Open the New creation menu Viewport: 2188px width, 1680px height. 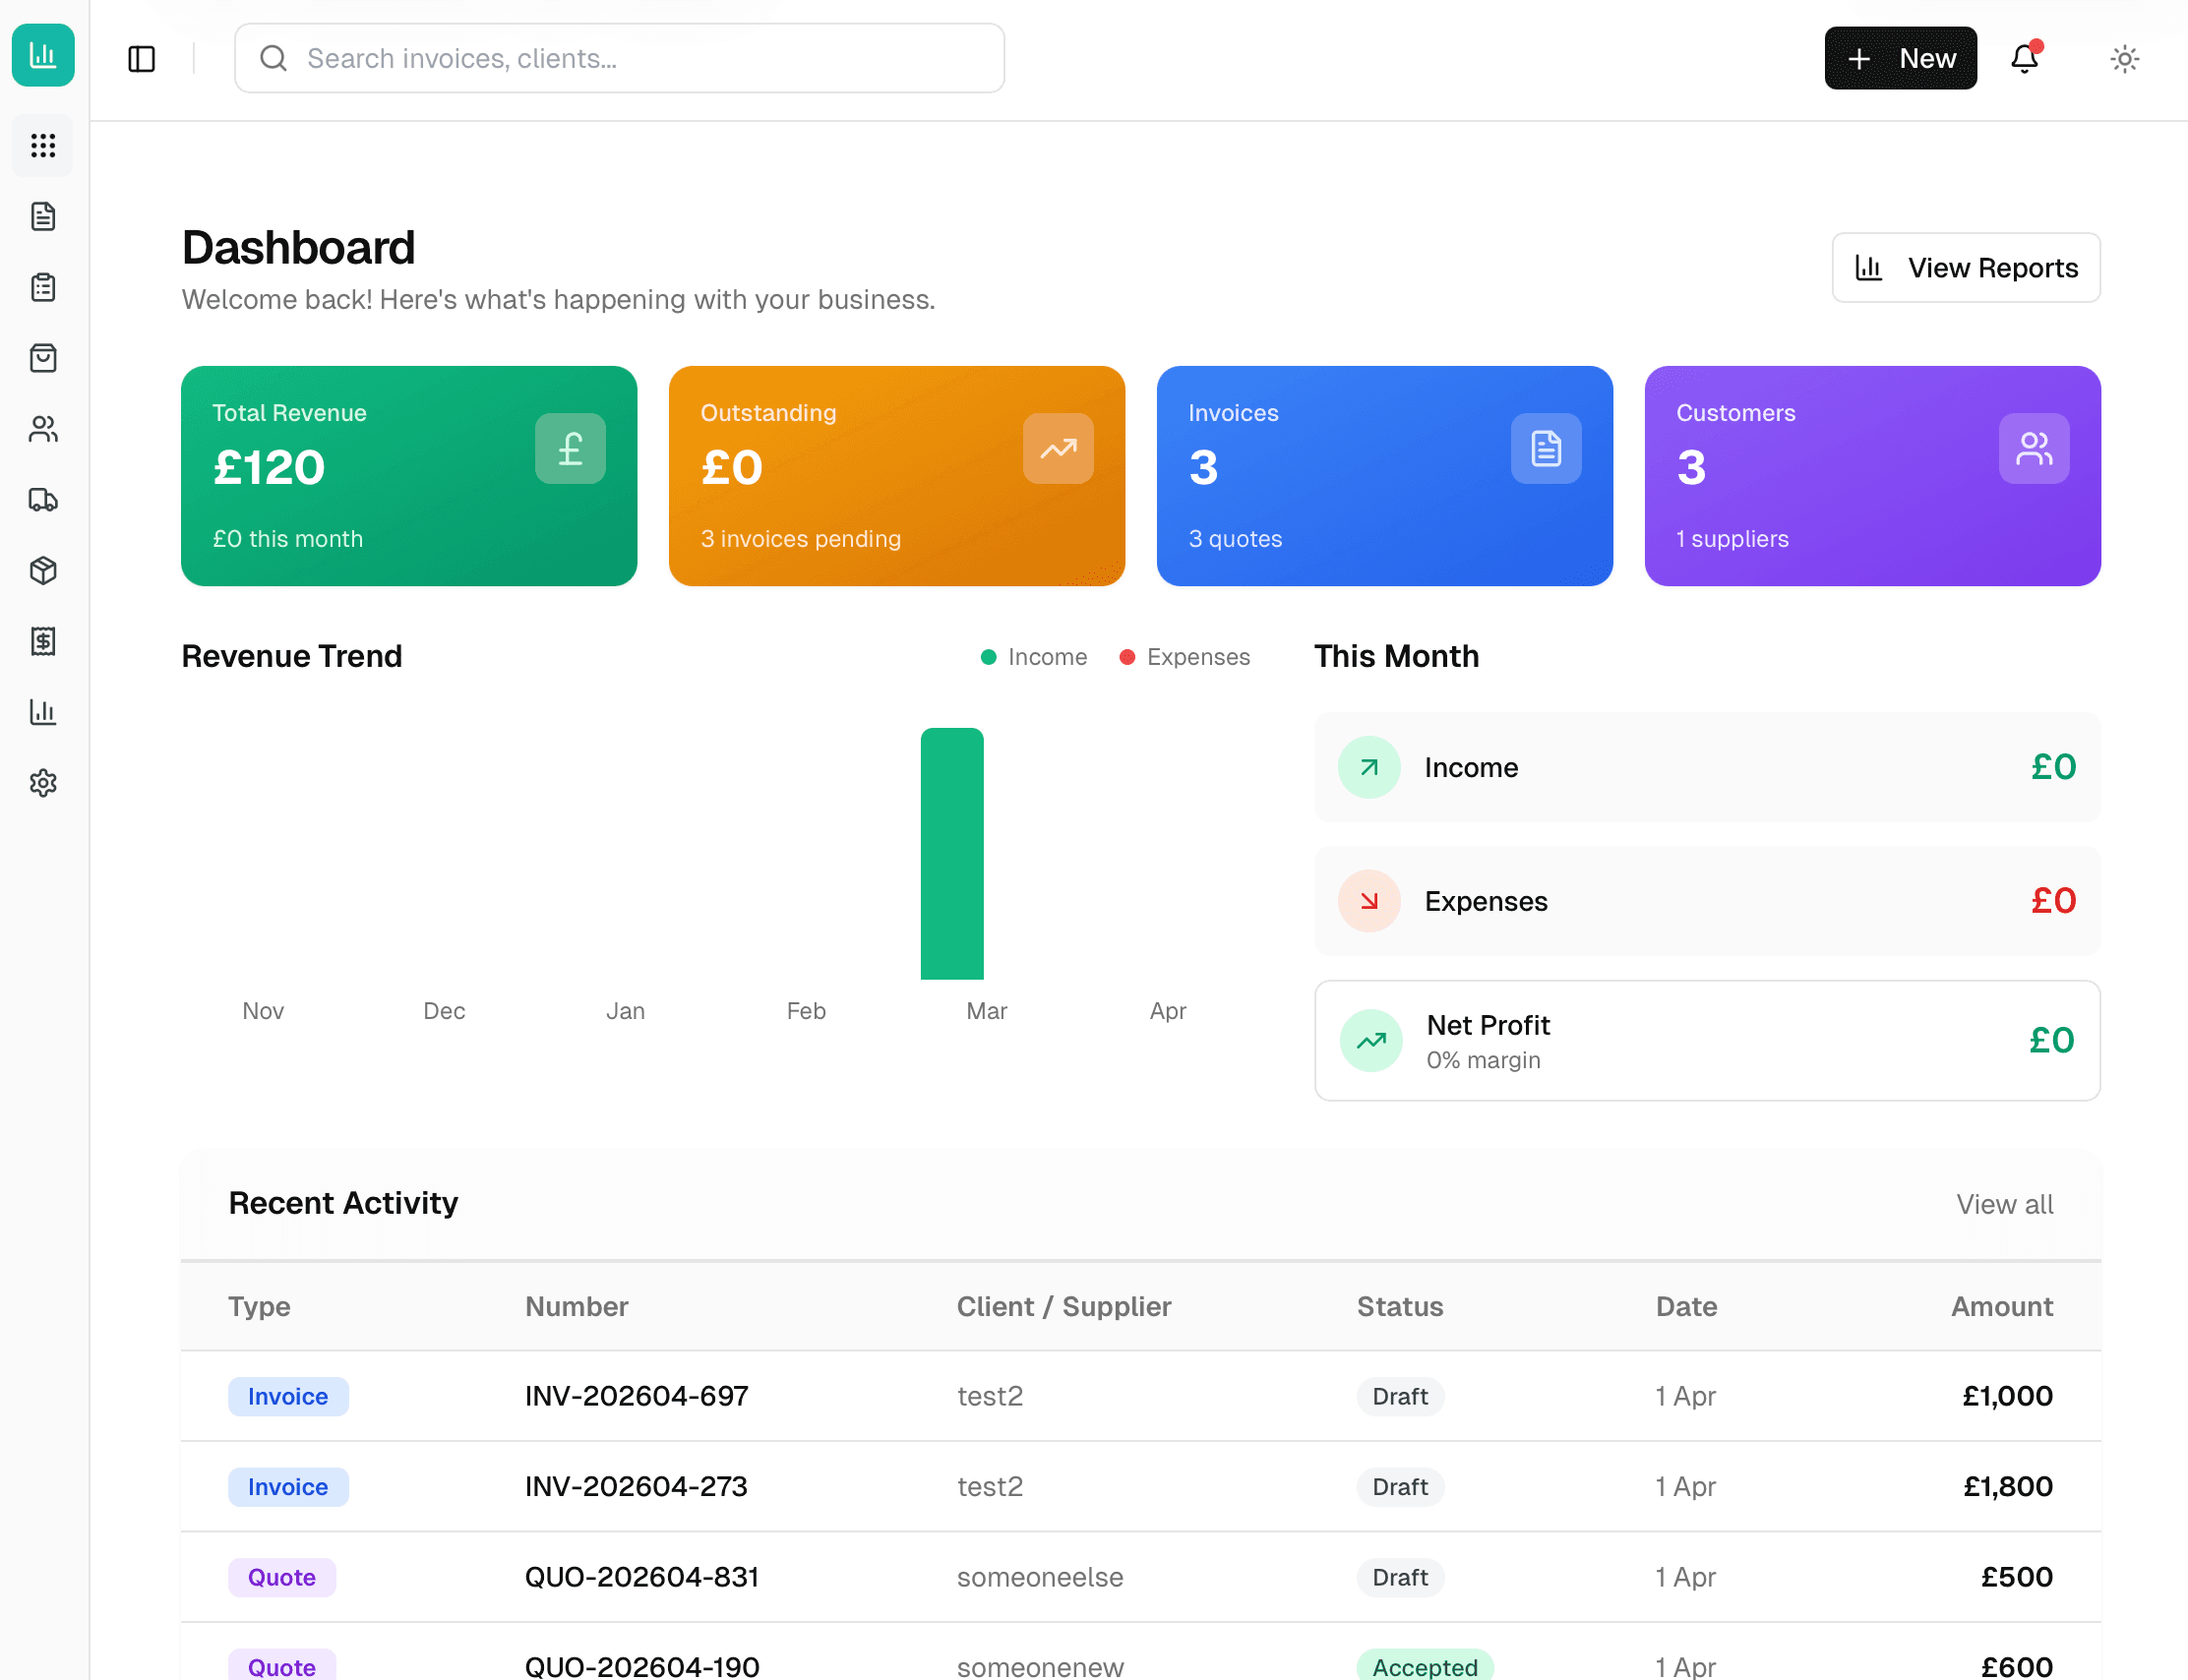pos(1899,58)
